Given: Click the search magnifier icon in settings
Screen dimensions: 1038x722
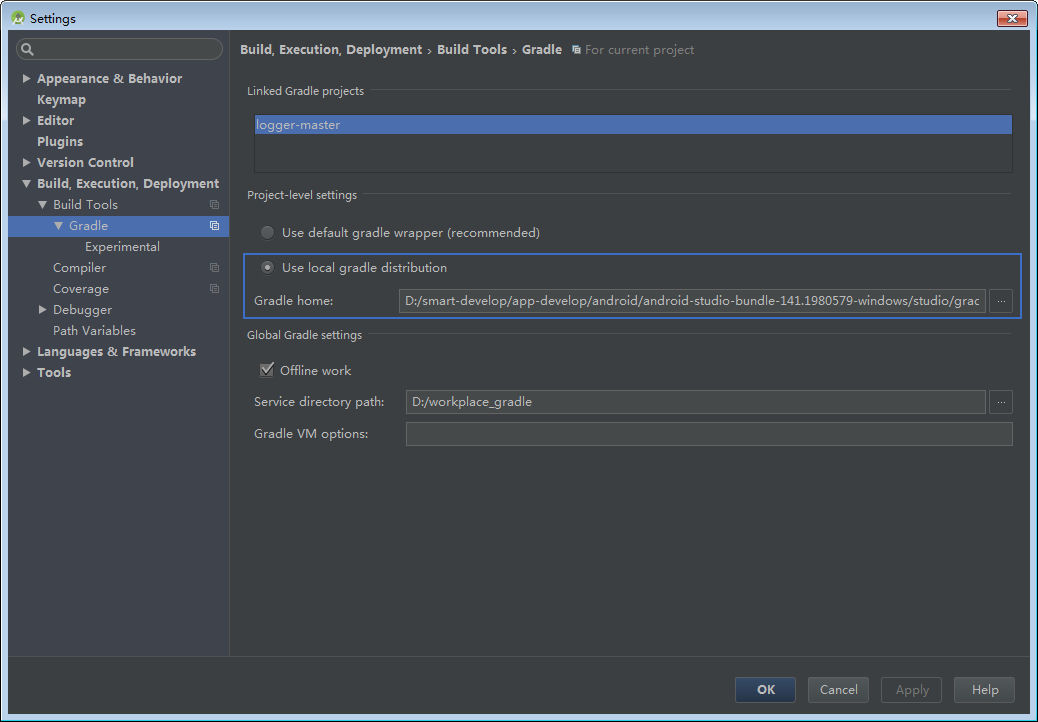Looking at the screenshot, I should pos(28,50).
